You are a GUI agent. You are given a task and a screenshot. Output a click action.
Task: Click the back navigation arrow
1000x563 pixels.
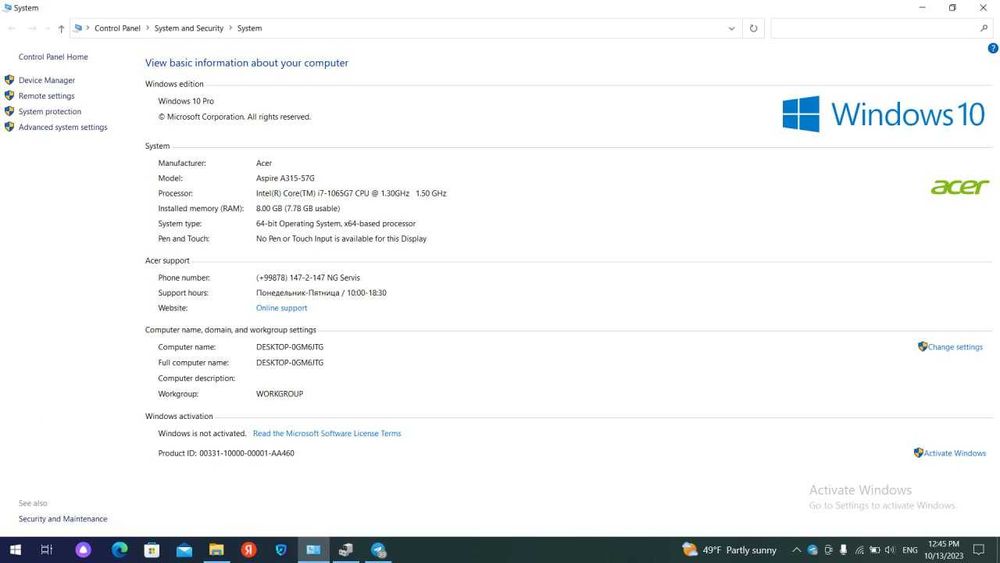pos(12,29)
